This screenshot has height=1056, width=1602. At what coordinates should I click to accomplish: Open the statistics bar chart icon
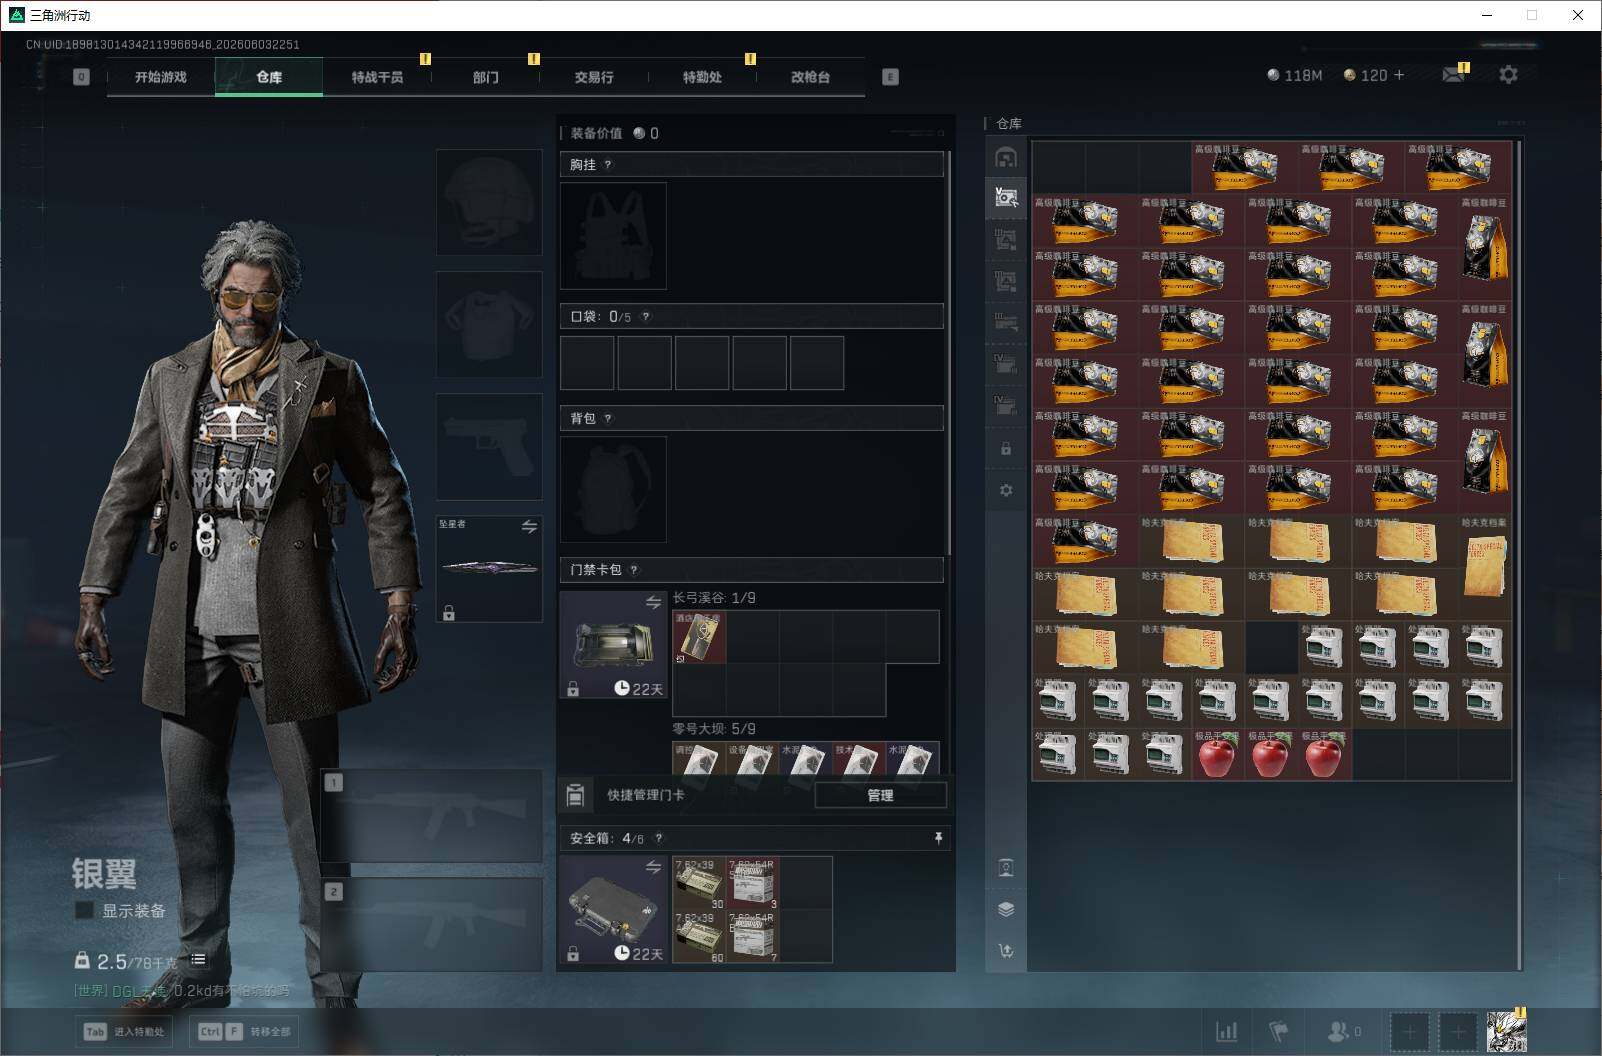1226,1031
